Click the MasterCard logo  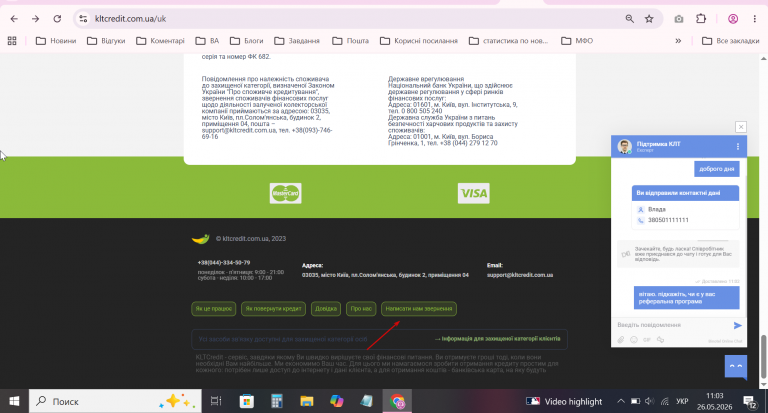click(x=286, y=193)
